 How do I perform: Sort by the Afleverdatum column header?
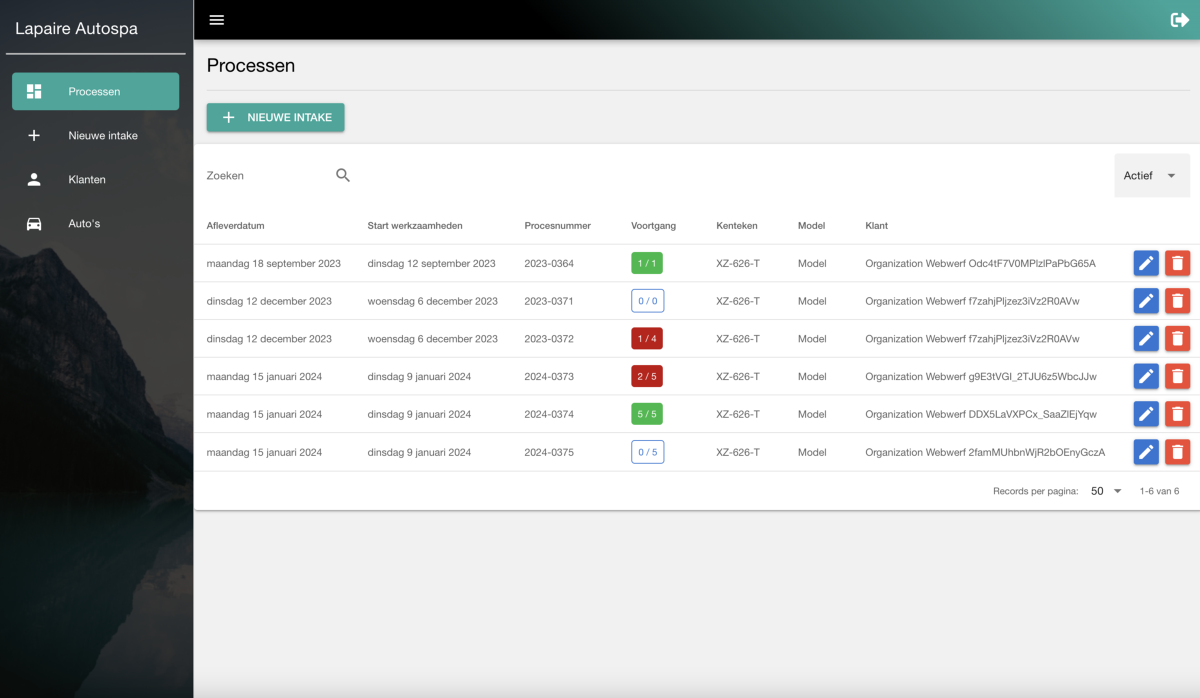(235, 226)
